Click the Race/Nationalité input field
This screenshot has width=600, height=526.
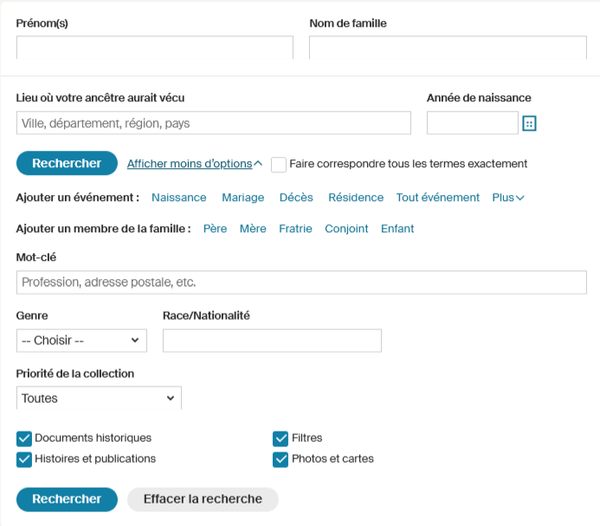pyautogui.click(x=272, y=340)
